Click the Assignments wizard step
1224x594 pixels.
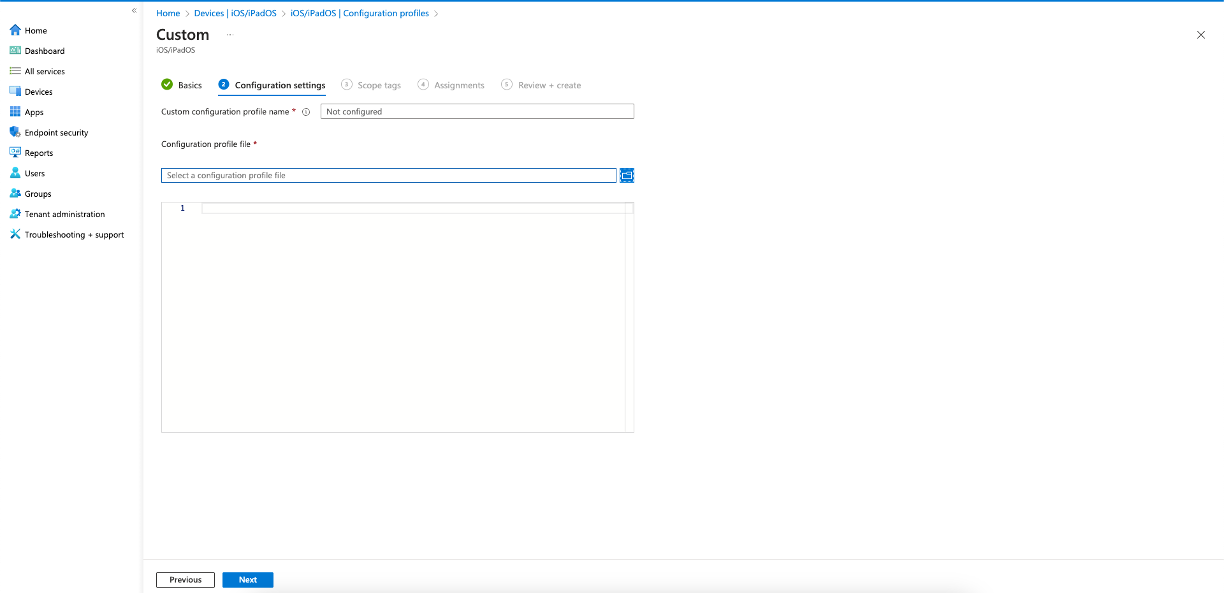click(x=458, y=85)
